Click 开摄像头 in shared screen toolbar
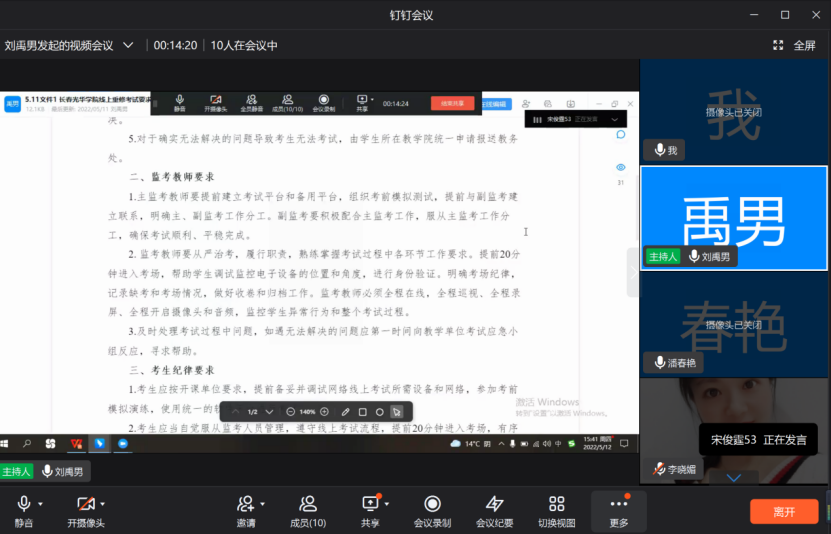Image resolution: width=831 pixels, height=534 pixels. pyautogui.click(x=216, y=103)
